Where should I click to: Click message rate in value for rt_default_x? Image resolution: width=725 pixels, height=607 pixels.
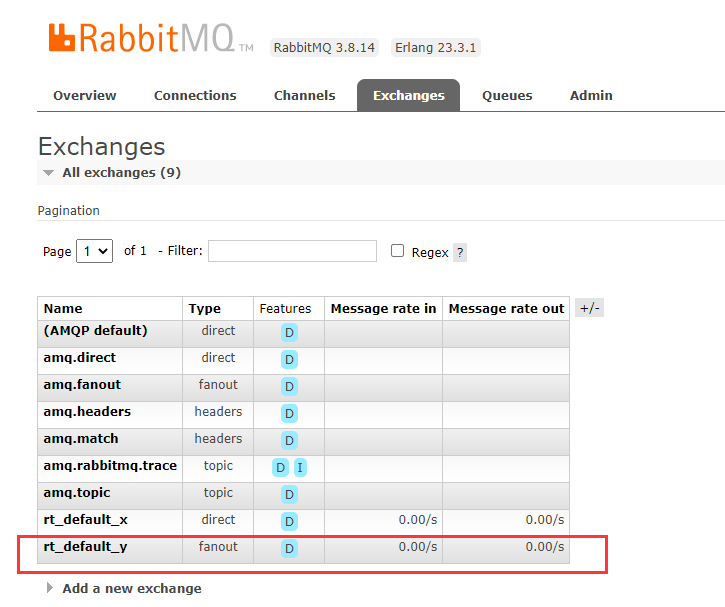click(x=418, y=520)
